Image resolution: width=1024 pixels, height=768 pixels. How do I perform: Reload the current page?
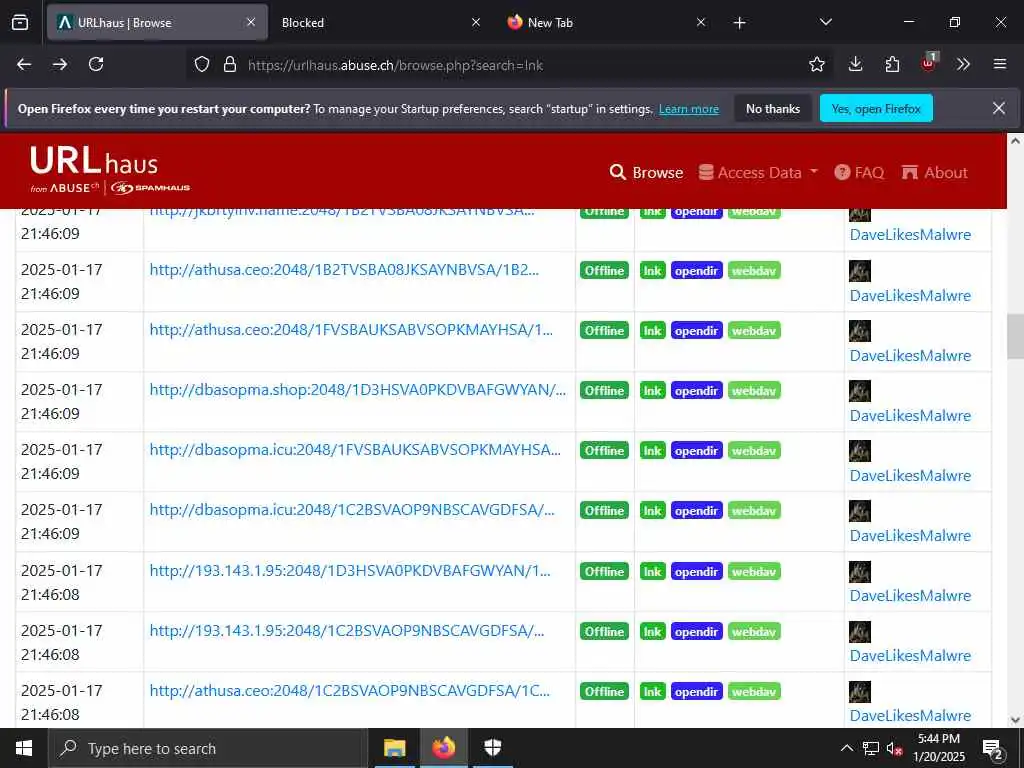pyautogui.click(x=96, y=64)
